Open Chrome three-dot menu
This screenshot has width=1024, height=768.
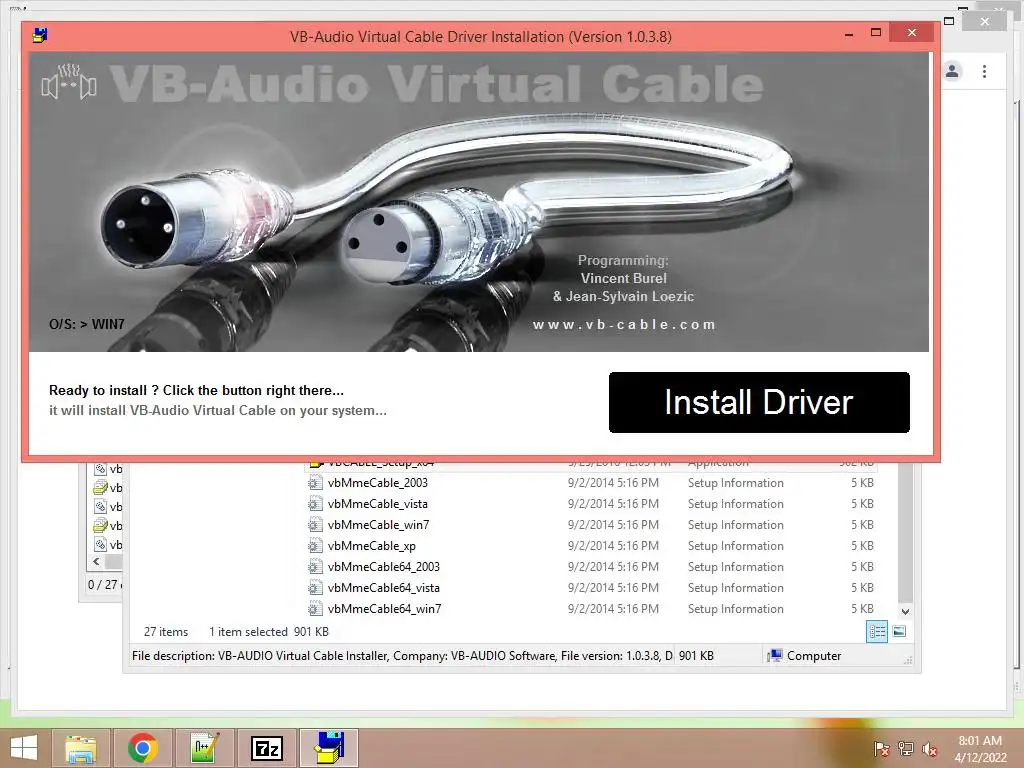(x=984, y=71)
